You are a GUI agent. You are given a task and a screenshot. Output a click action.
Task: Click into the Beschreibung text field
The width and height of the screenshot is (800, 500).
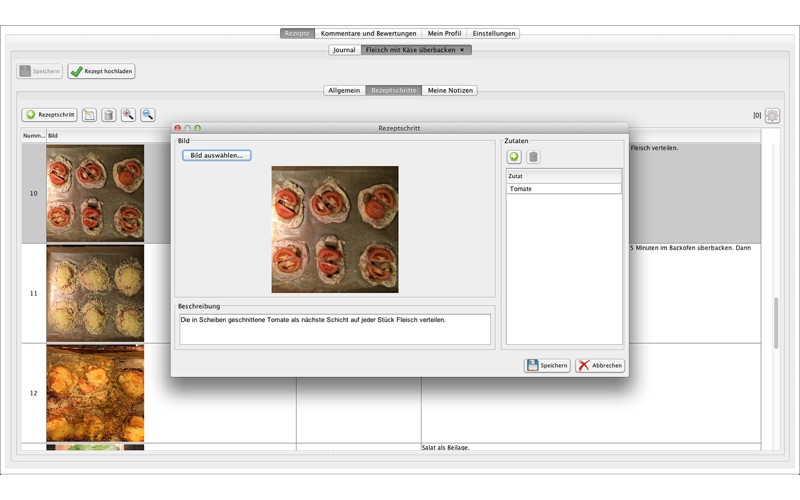point(335,329)
